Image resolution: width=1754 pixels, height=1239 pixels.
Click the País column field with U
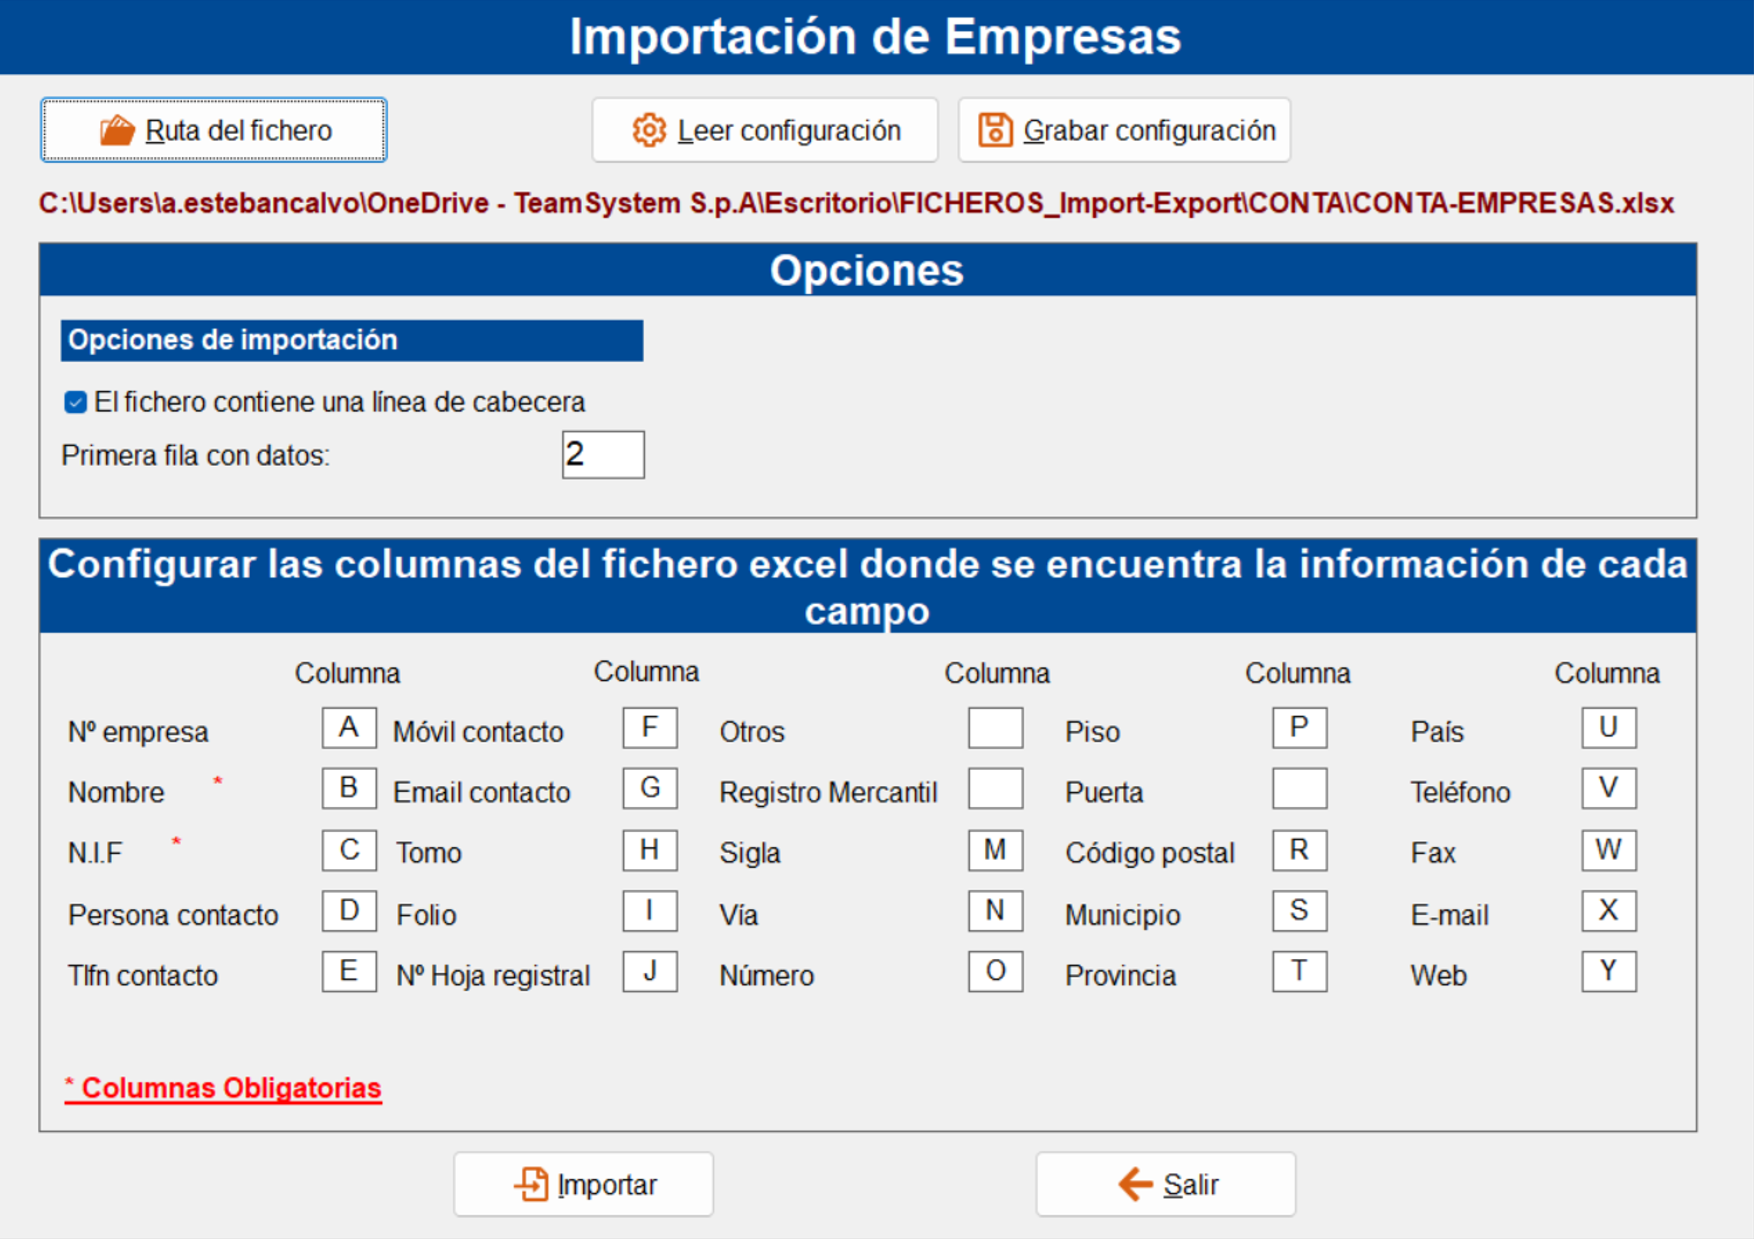(1609, 728)
